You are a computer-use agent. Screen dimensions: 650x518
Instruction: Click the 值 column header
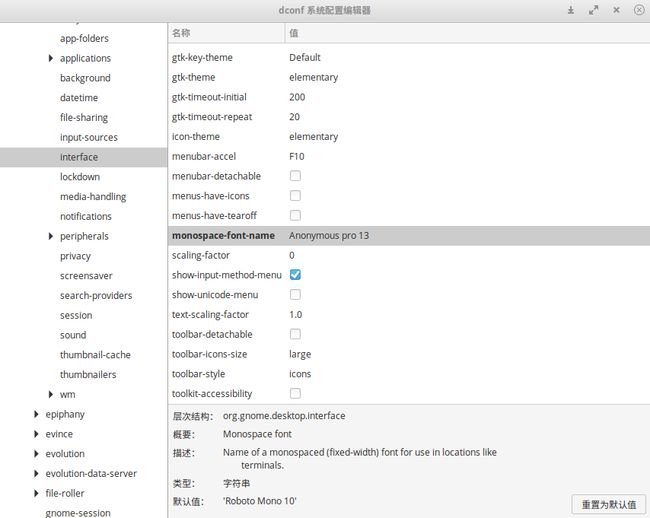point(467,33)
